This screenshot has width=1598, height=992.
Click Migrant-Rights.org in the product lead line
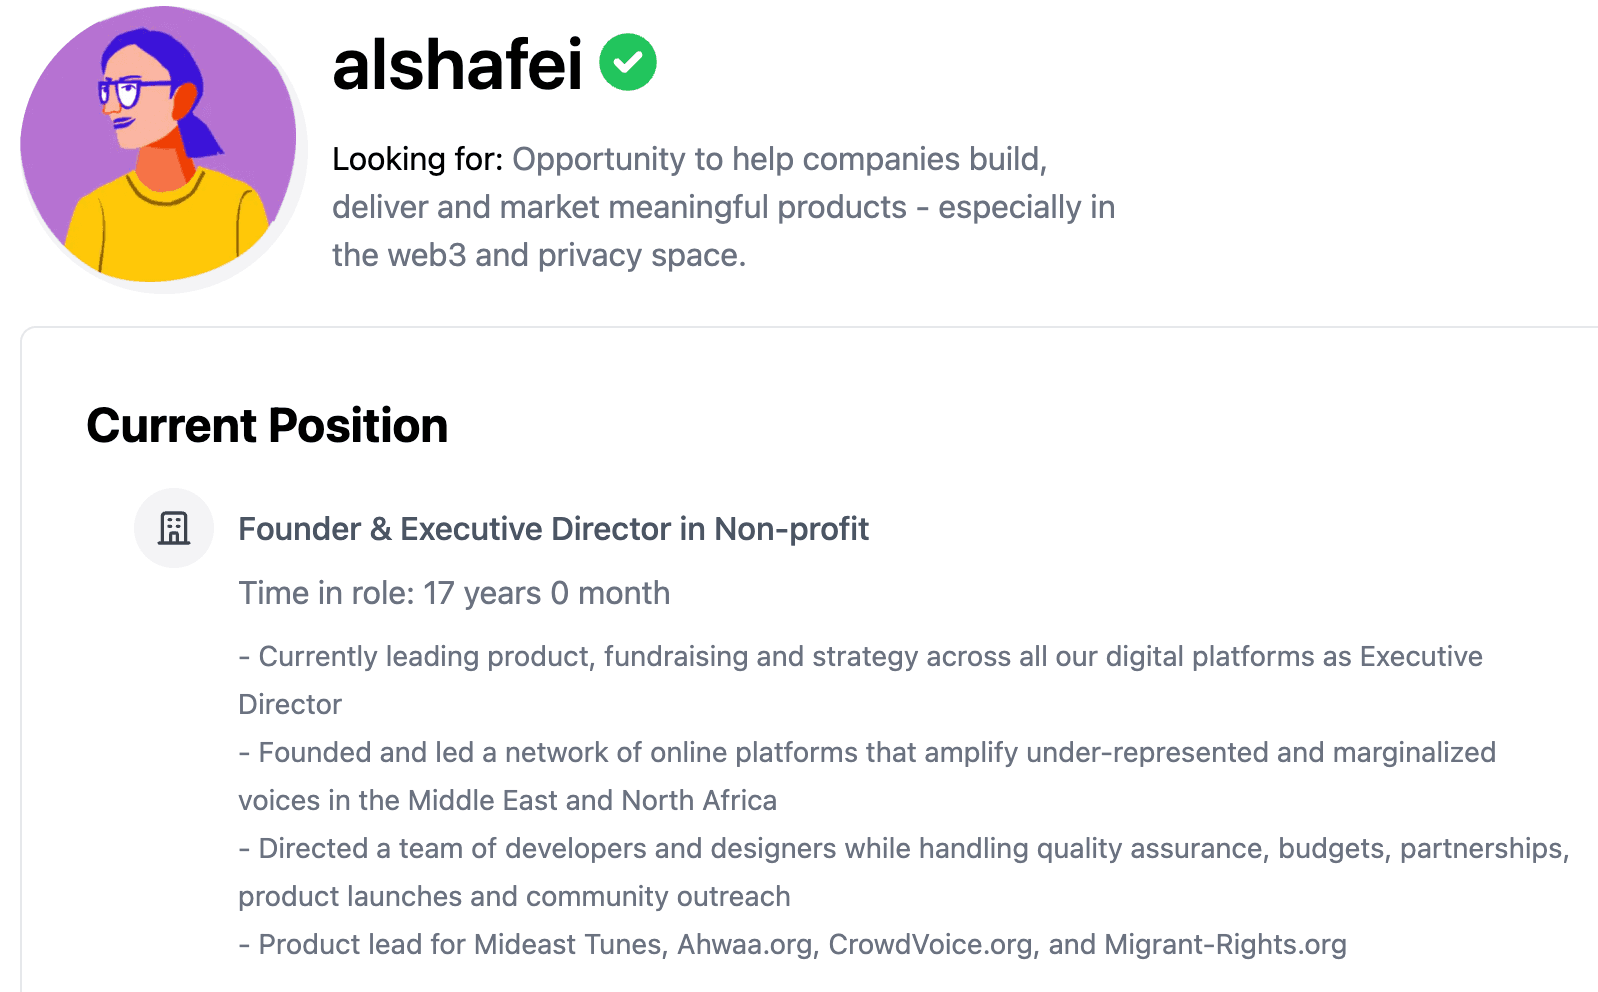(x=1225, y=944)
